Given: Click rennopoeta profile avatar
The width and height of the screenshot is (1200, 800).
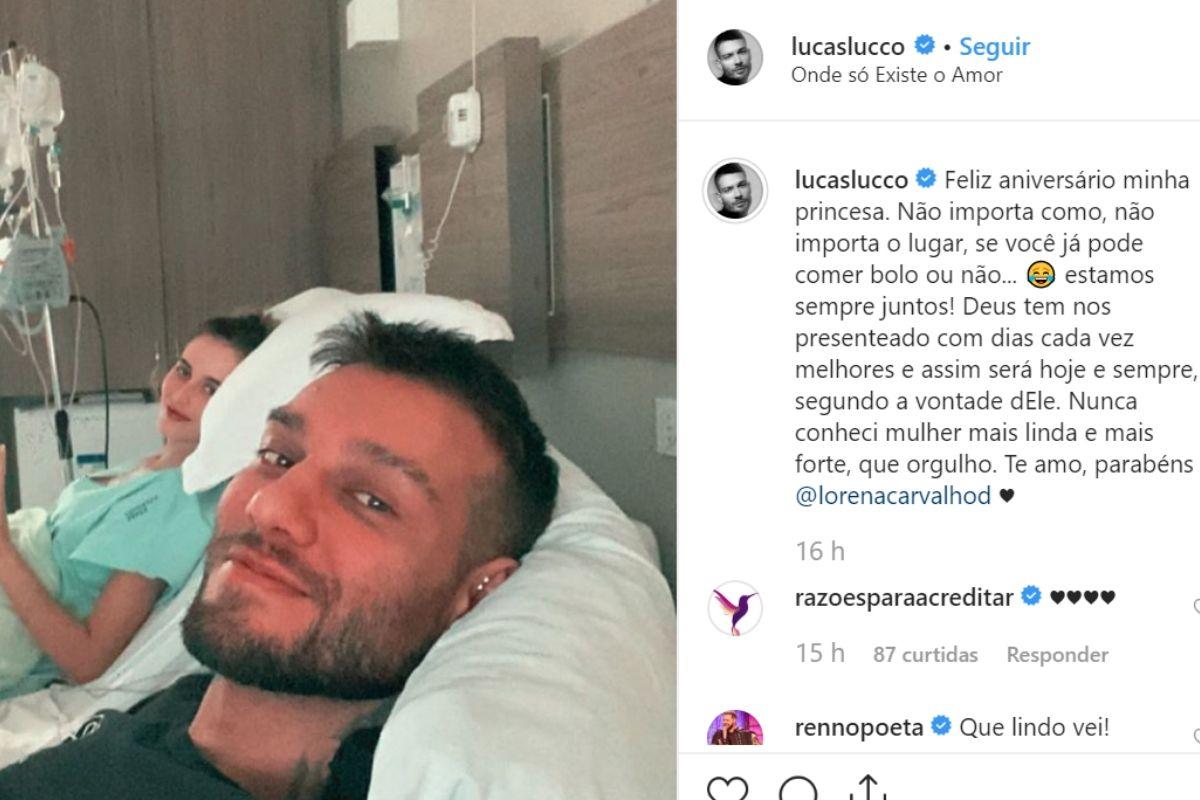Looking at the screenshot, I should (735, 728).
